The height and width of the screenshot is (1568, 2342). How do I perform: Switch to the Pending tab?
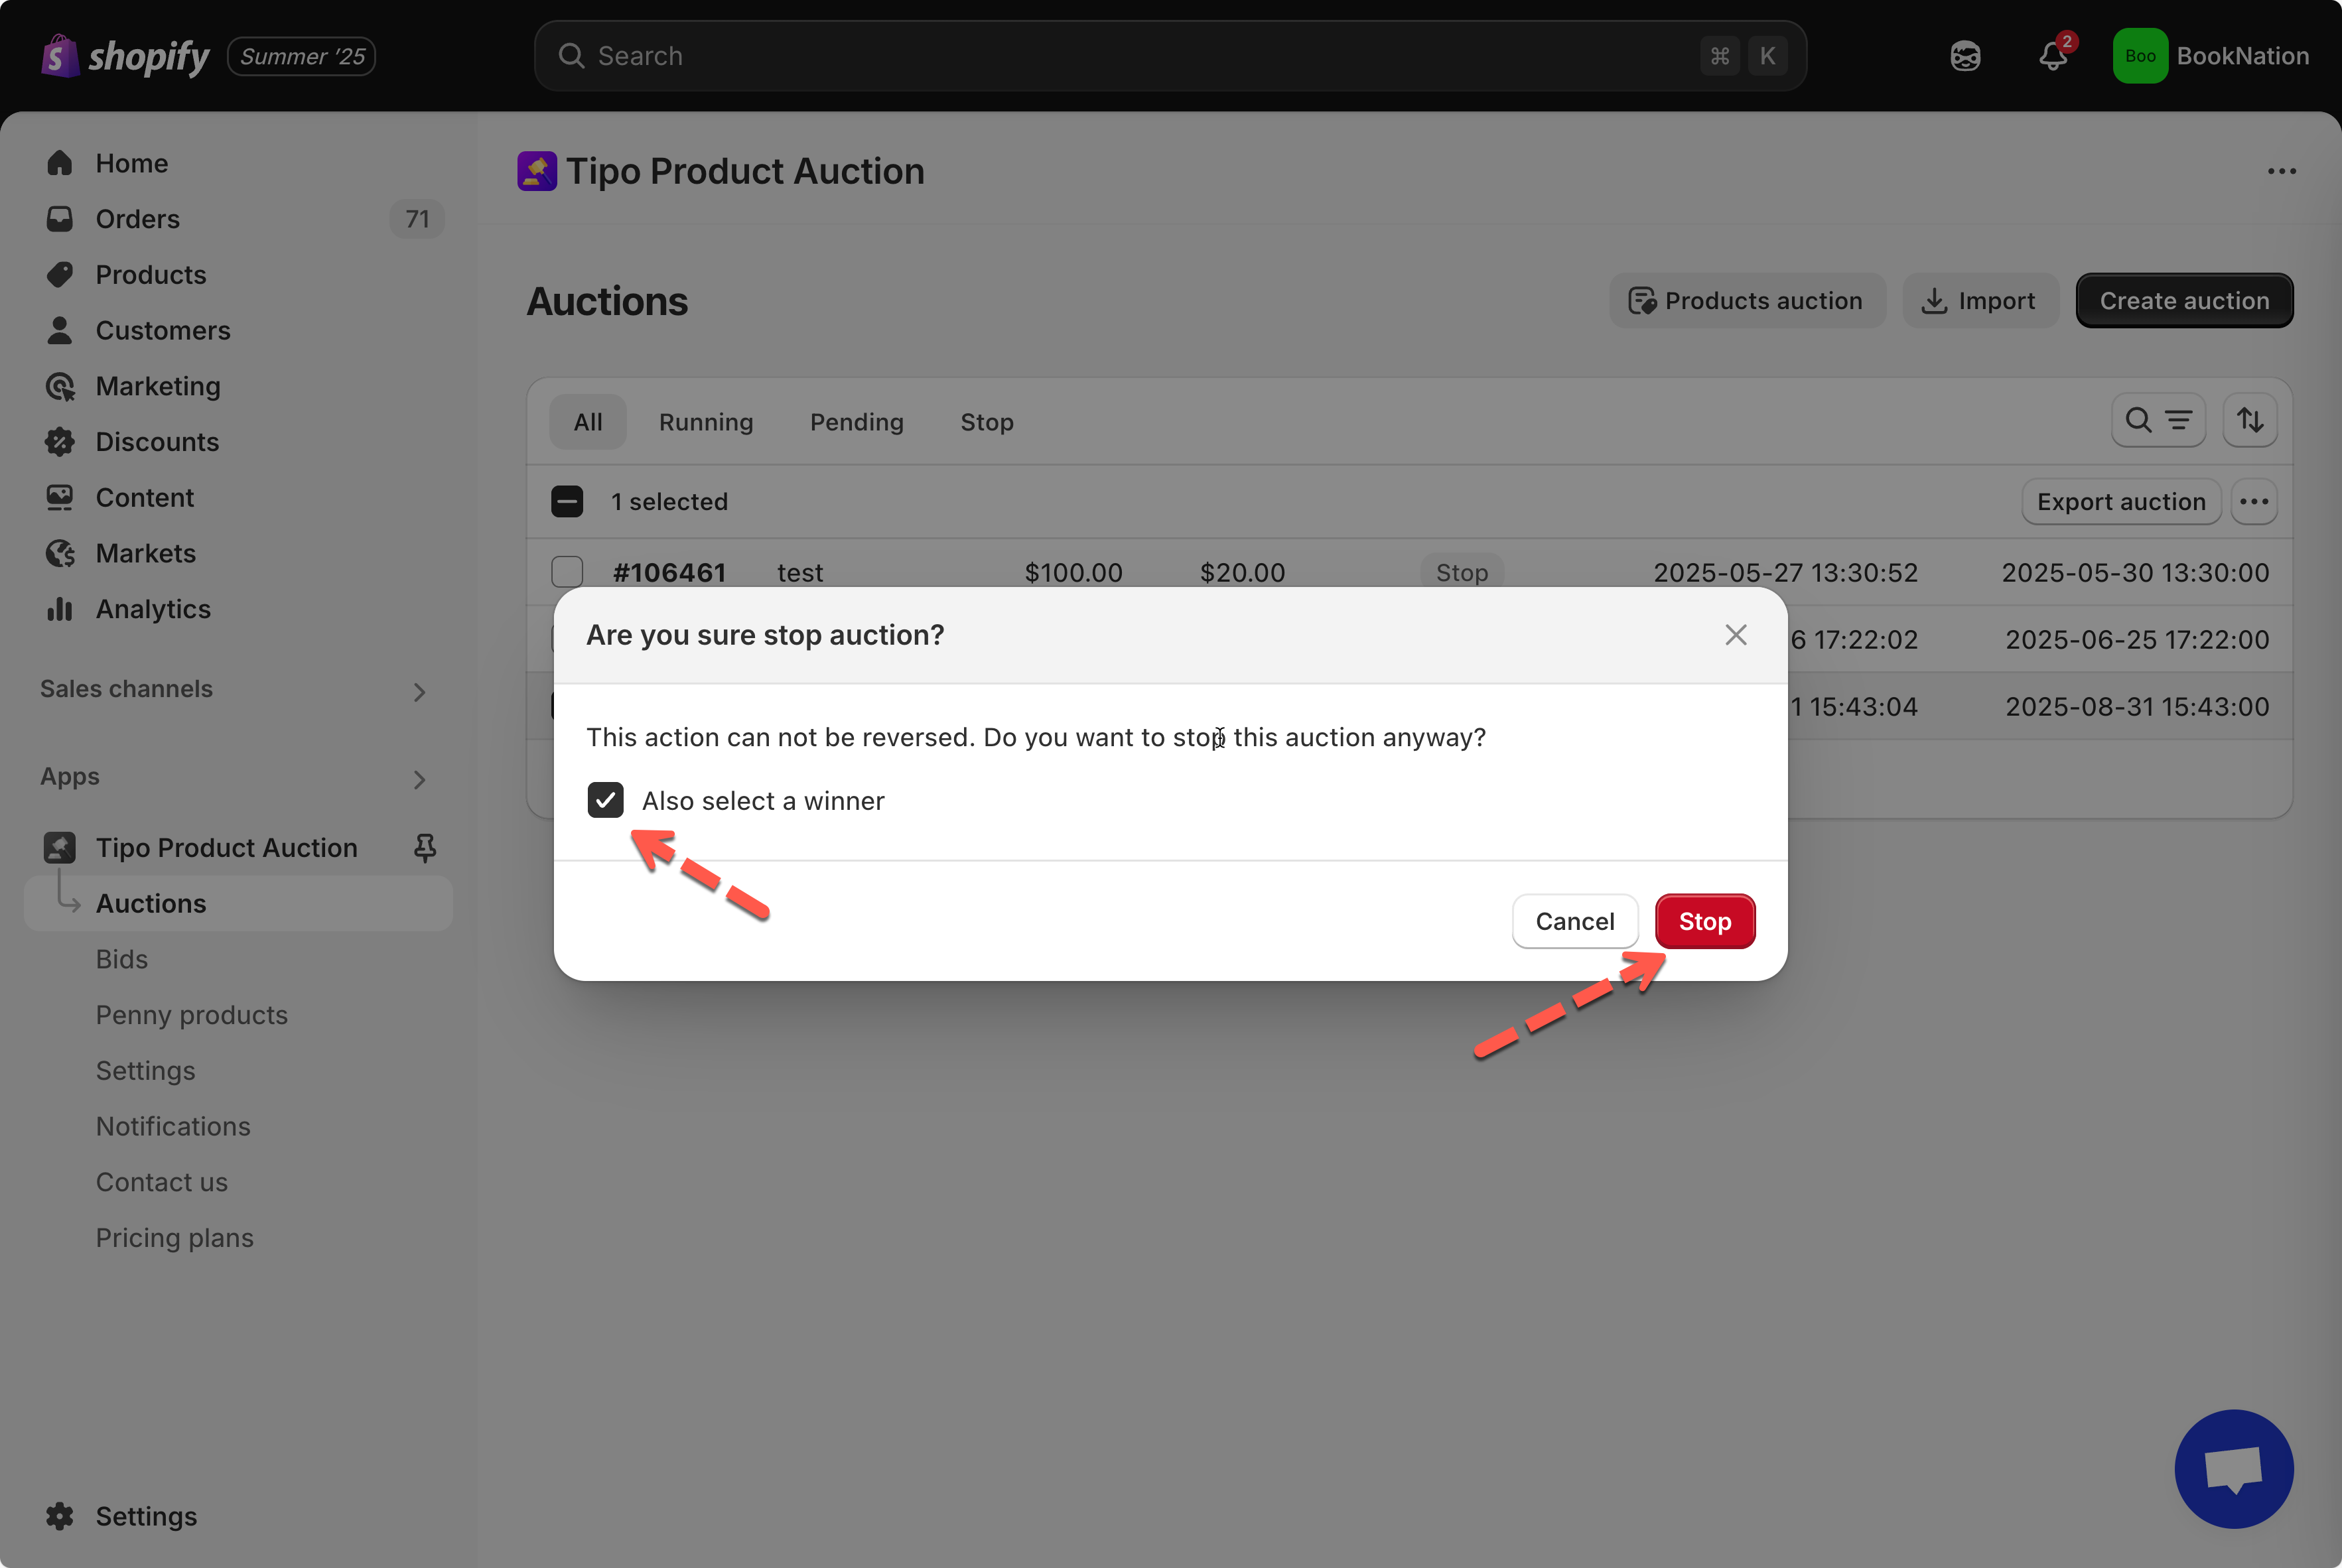click(856, 422)
